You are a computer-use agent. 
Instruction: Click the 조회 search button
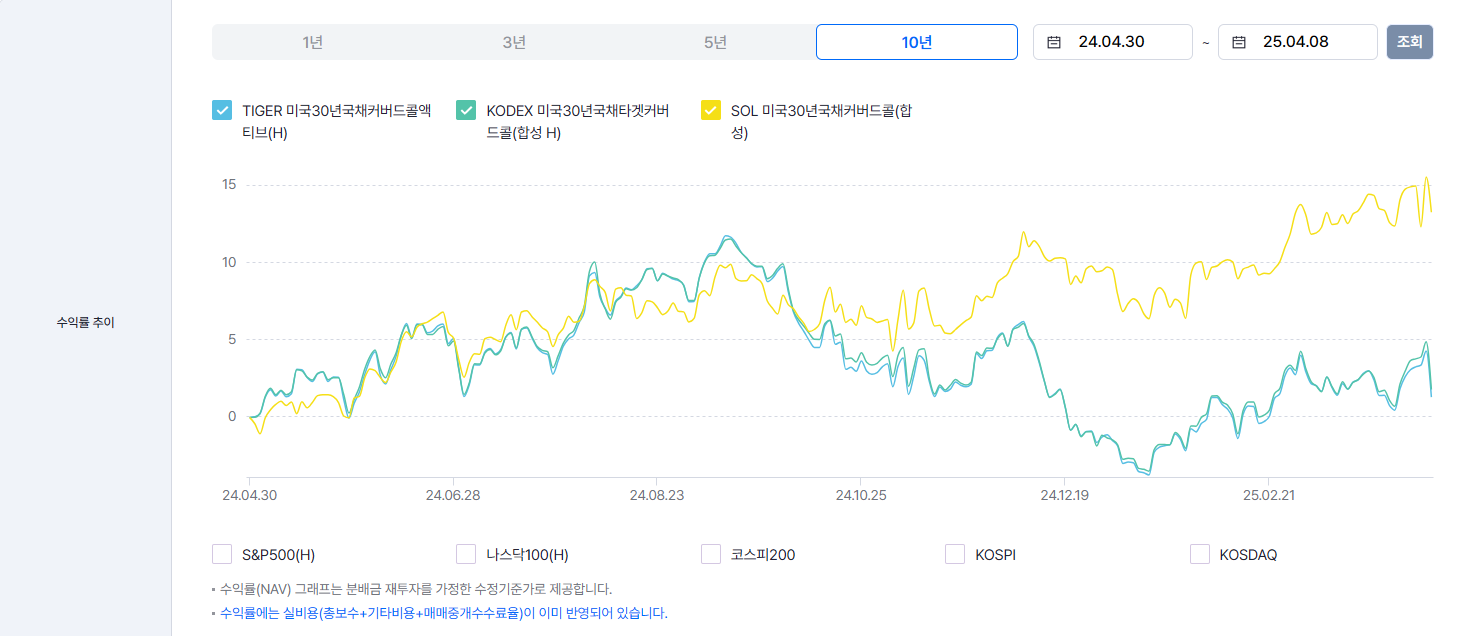tap(1409, 41)
